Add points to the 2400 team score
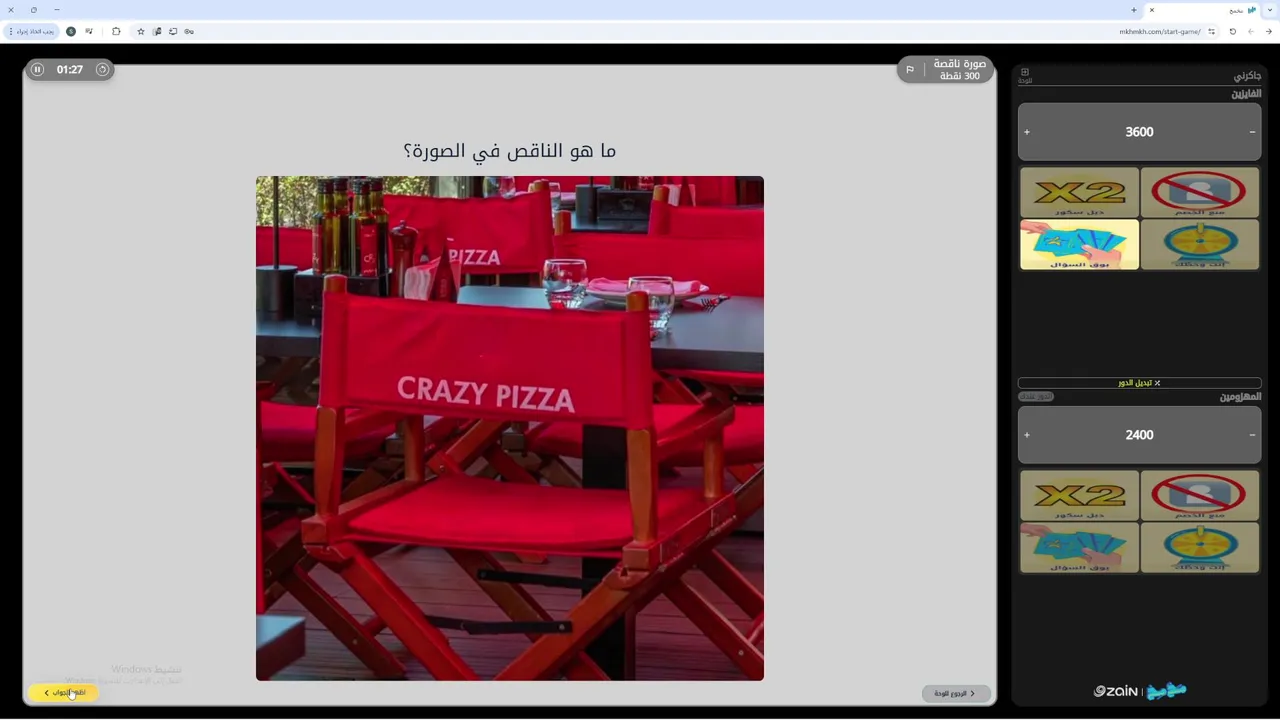Viewport: 1280px width, 720px height. [x=1027, y=435]
